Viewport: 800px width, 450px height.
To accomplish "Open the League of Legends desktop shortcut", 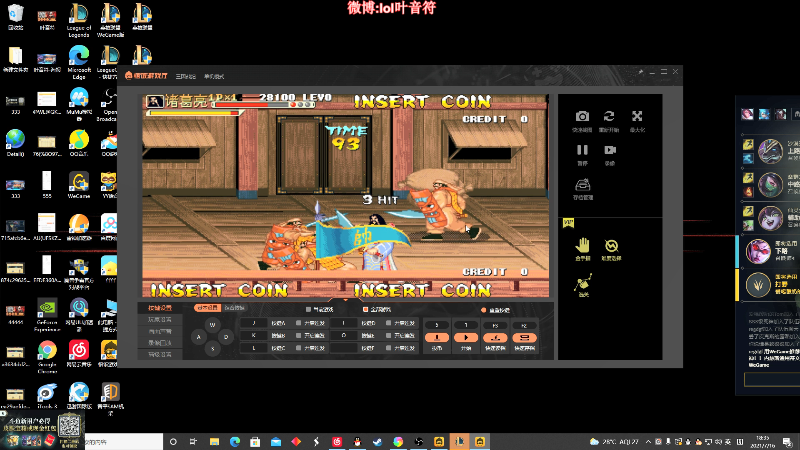I will [79, 20].
